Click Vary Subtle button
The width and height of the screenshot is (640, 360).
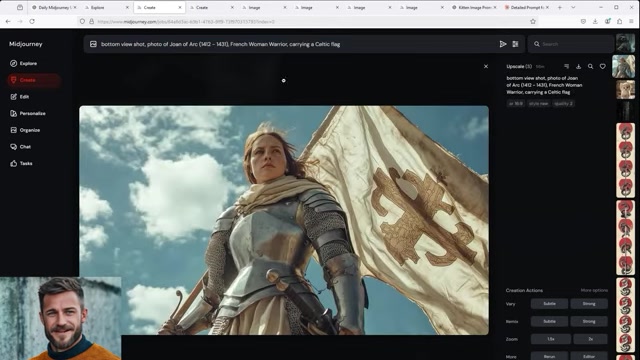point(549,304)
